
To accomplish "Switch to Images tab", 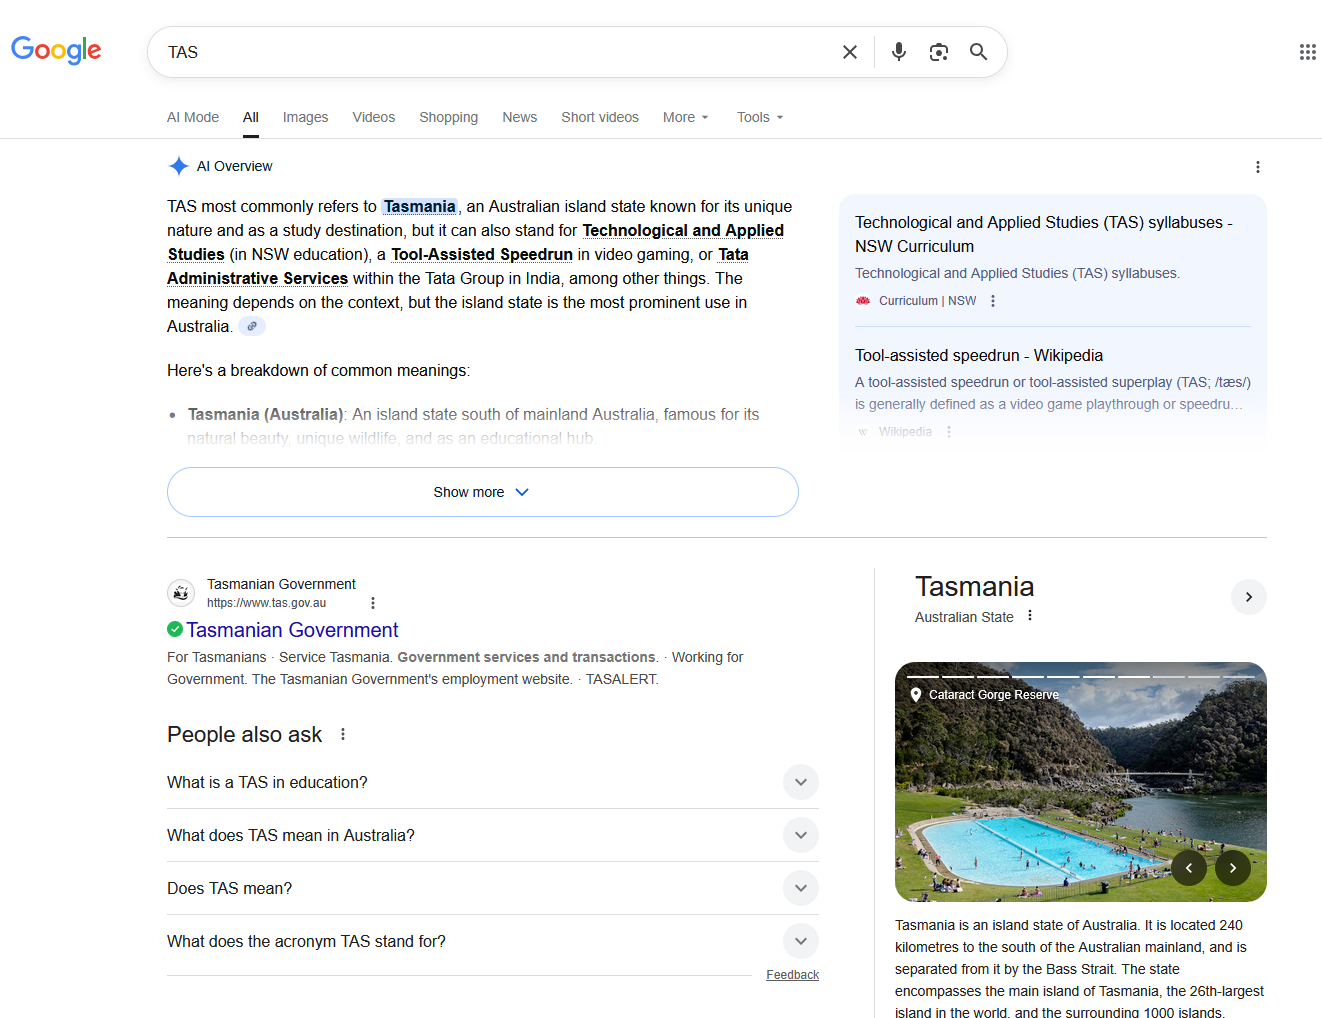I will click(305, 117).
